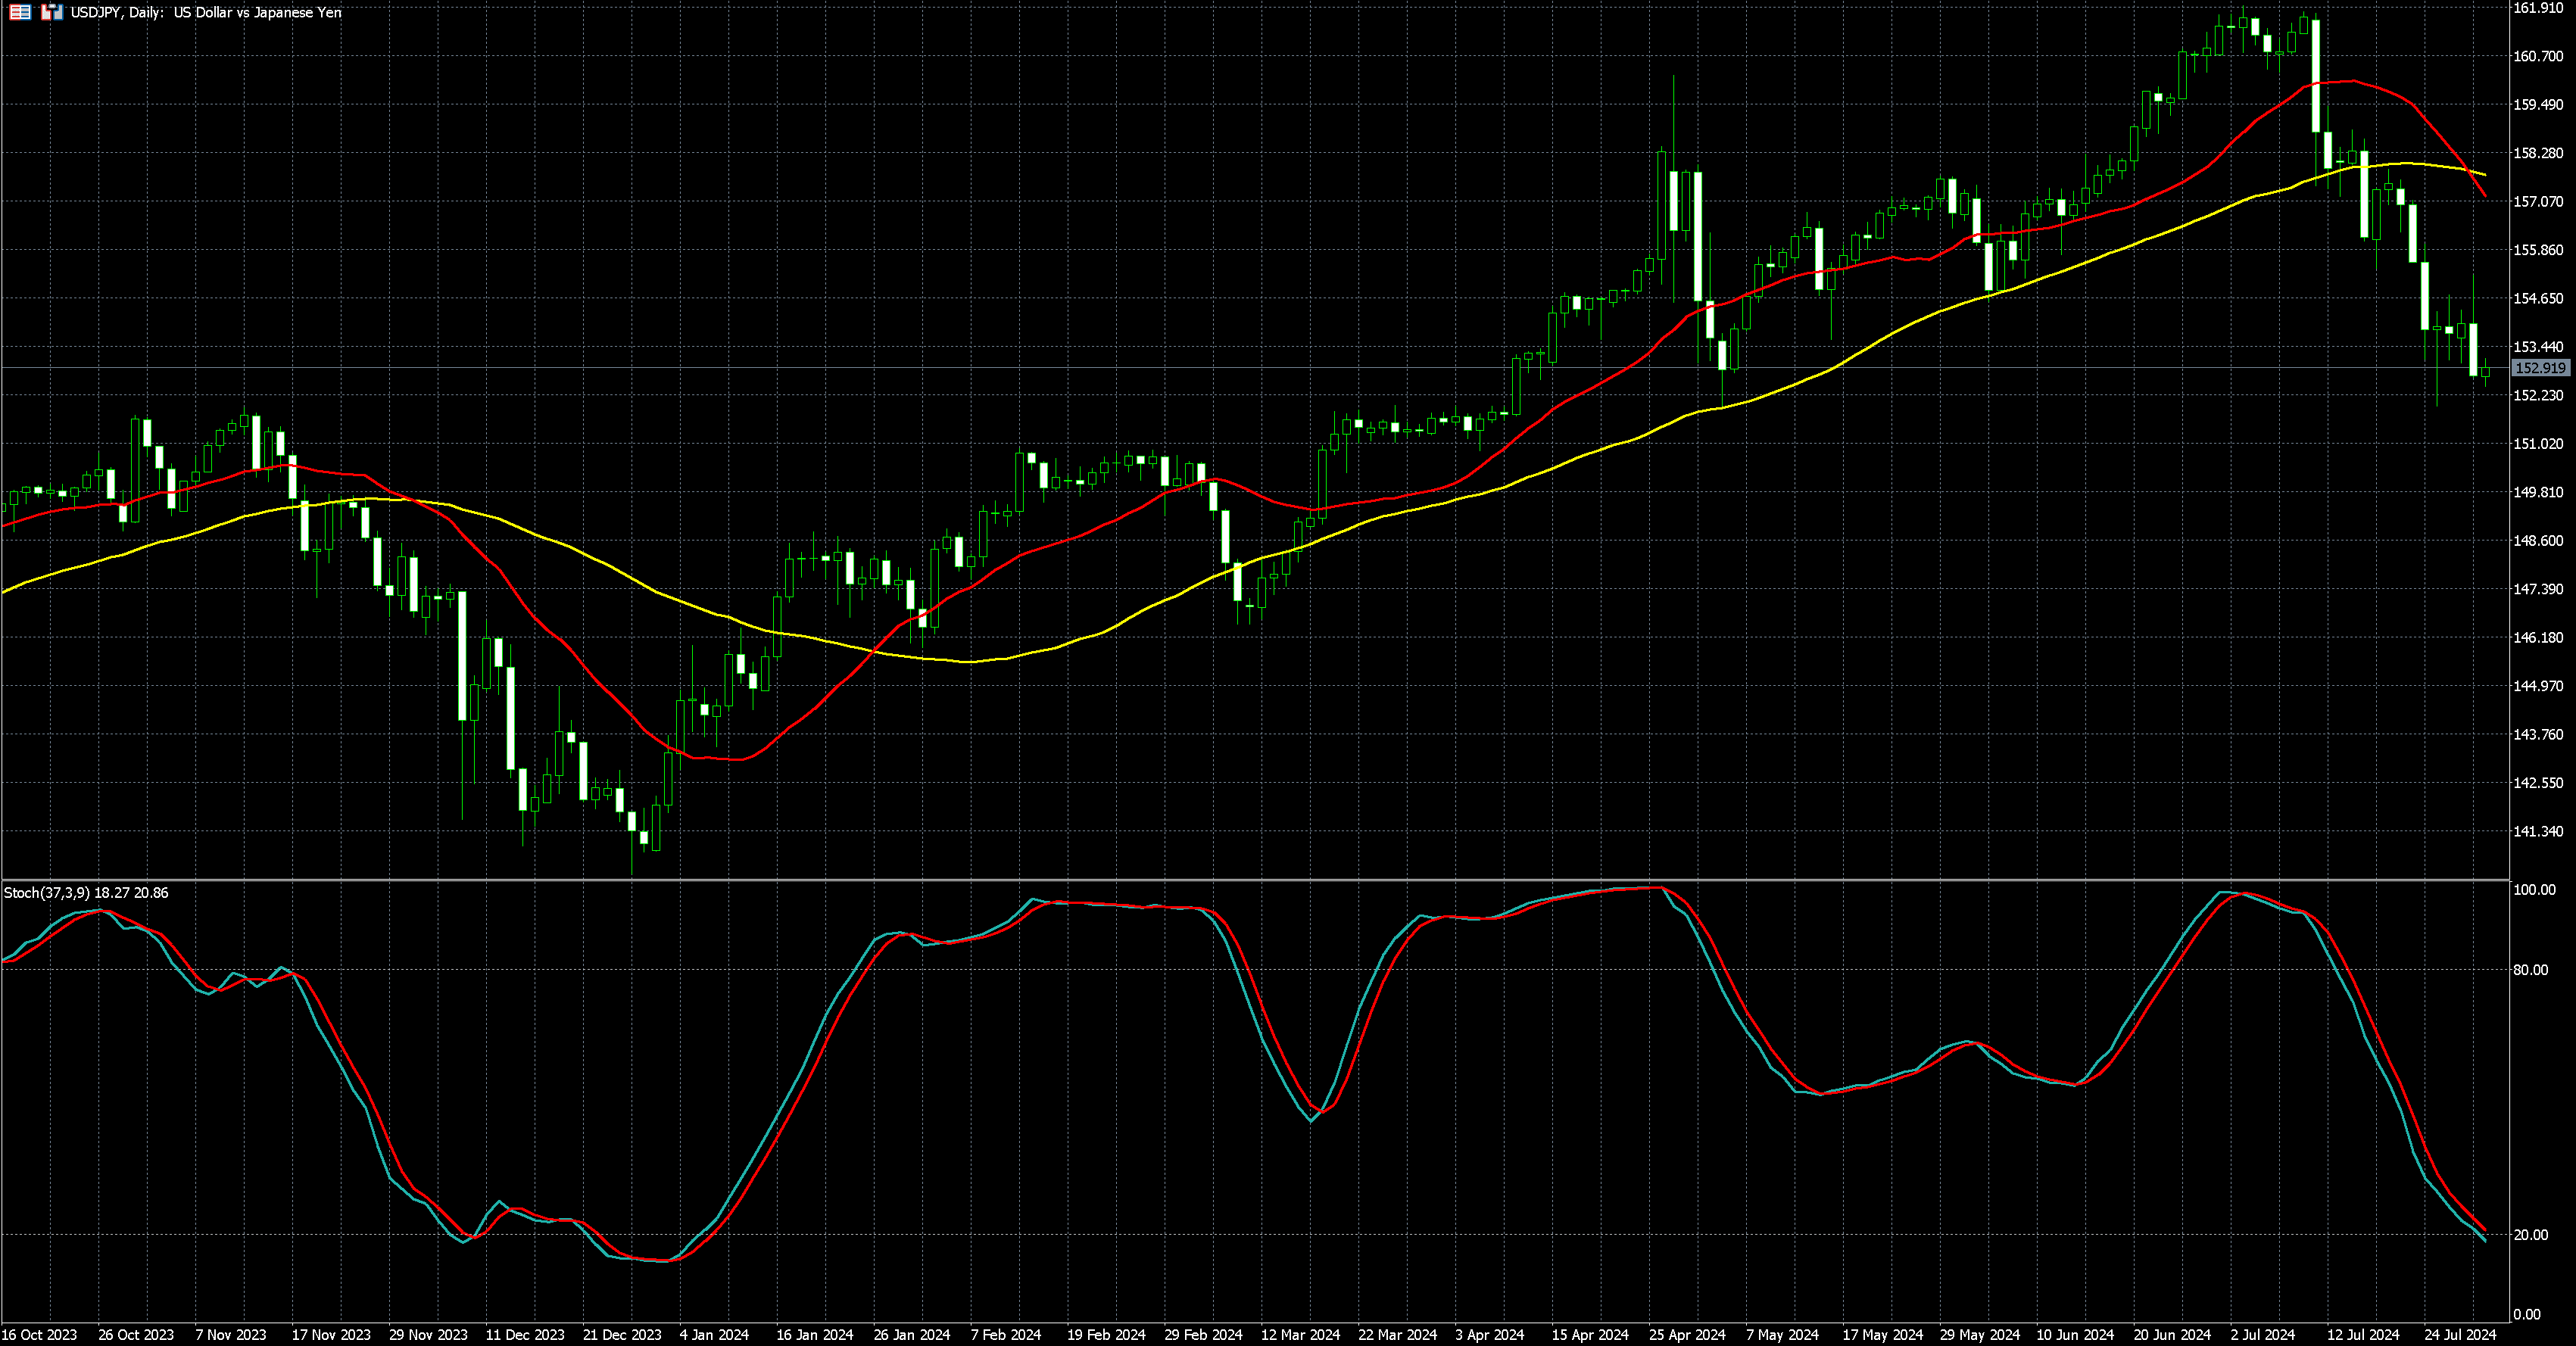Image resolution: width=2576 pixels, height=1346 pixels.
Task: Click the 100.00 Stochastic scale label
Action: click(x=2534, y=890)
